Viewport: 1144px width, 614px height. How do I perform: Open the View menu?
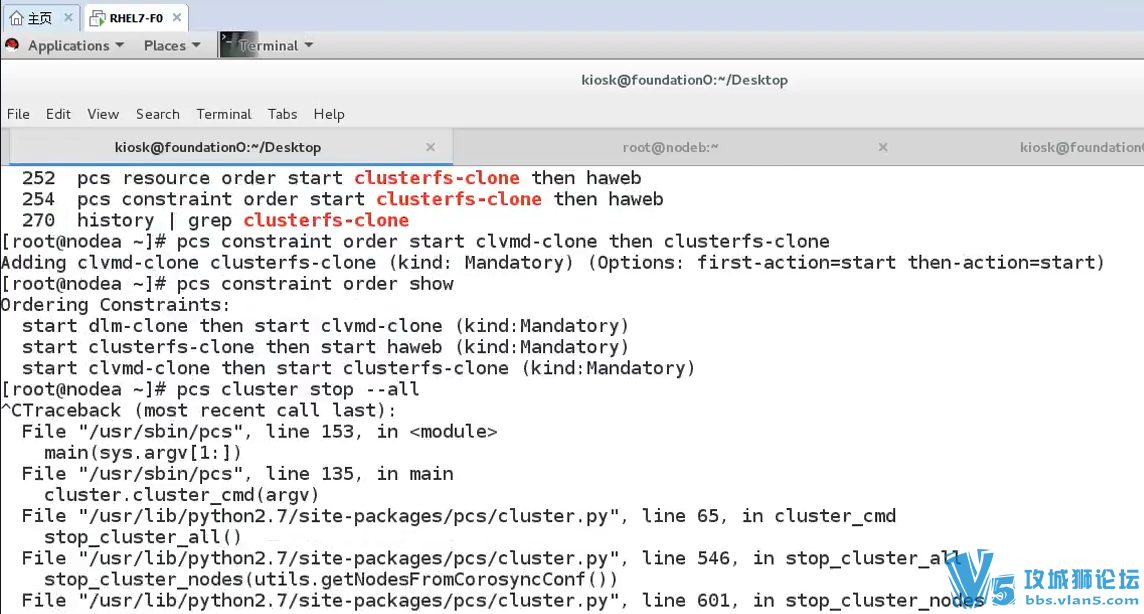coord(102,114)
